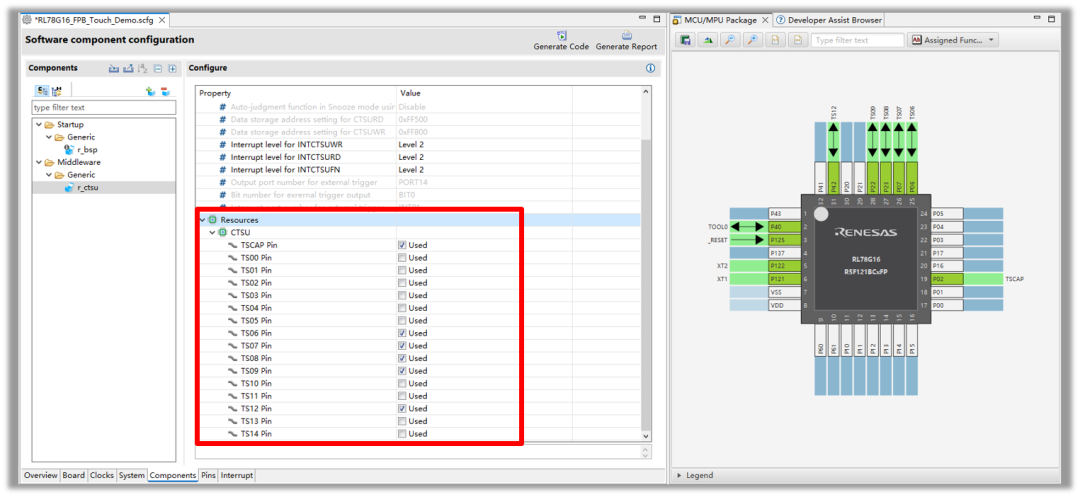Collapse the Middleware folder
Image resolution: width=1080 pixels, height=497 pixels.
(38, 162)
